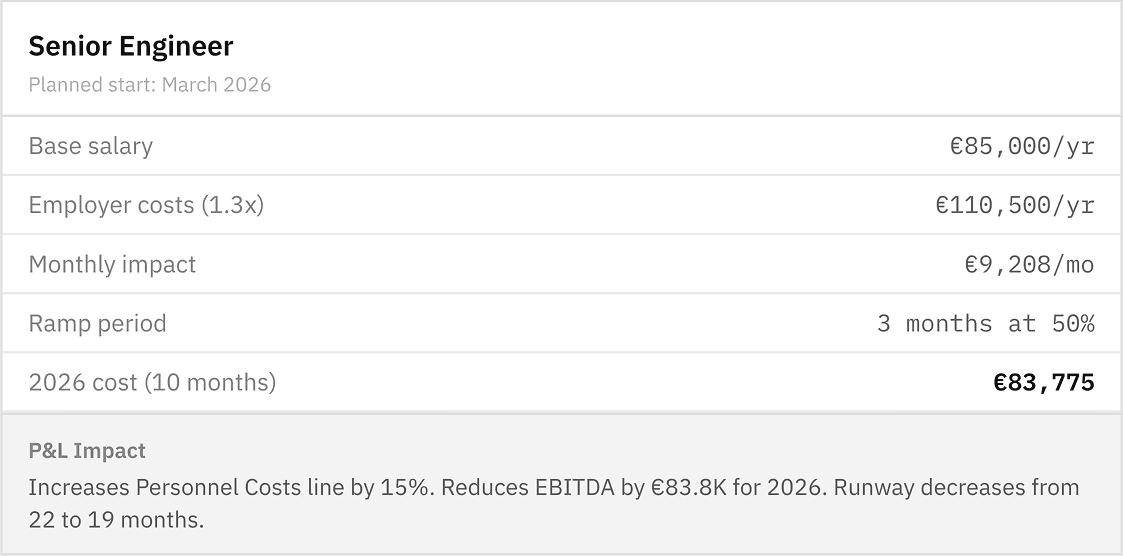Screen dimensions: 1123x556
Task: Select the 2026 cost (10 months) label
Action: click(152, 382)
